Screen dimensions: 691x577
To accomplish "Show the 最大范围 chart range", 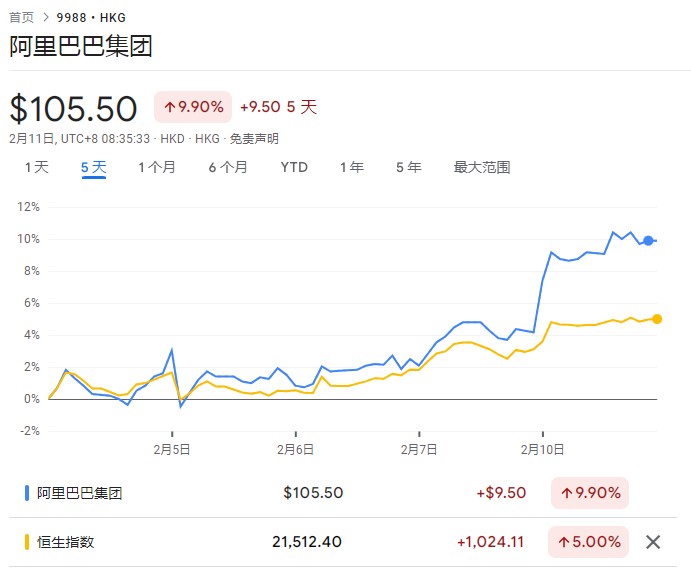I will pos(482,168).
